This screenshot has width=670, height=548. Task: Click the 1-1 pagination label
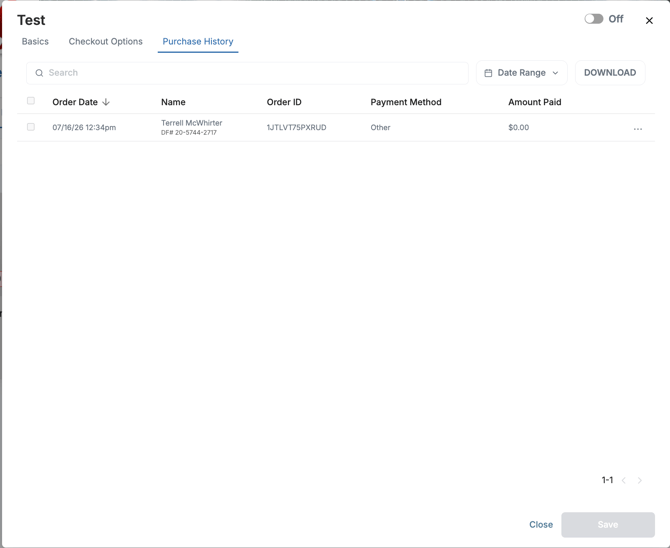pos(607,480)
